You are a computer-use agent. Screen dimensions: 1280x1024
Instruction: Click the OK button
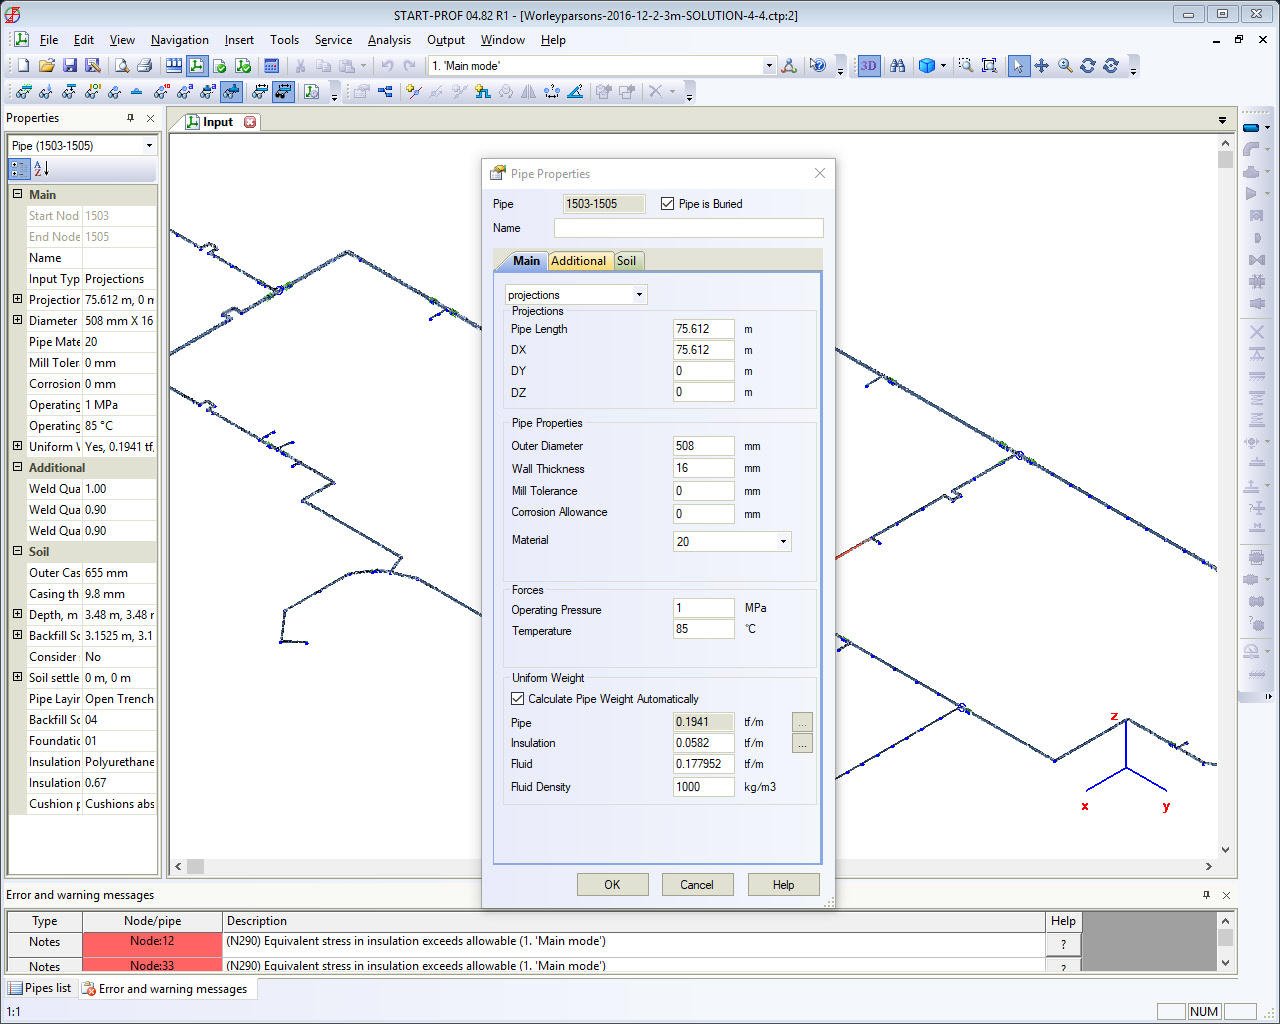pyautogui.click(x=612, y=885)
